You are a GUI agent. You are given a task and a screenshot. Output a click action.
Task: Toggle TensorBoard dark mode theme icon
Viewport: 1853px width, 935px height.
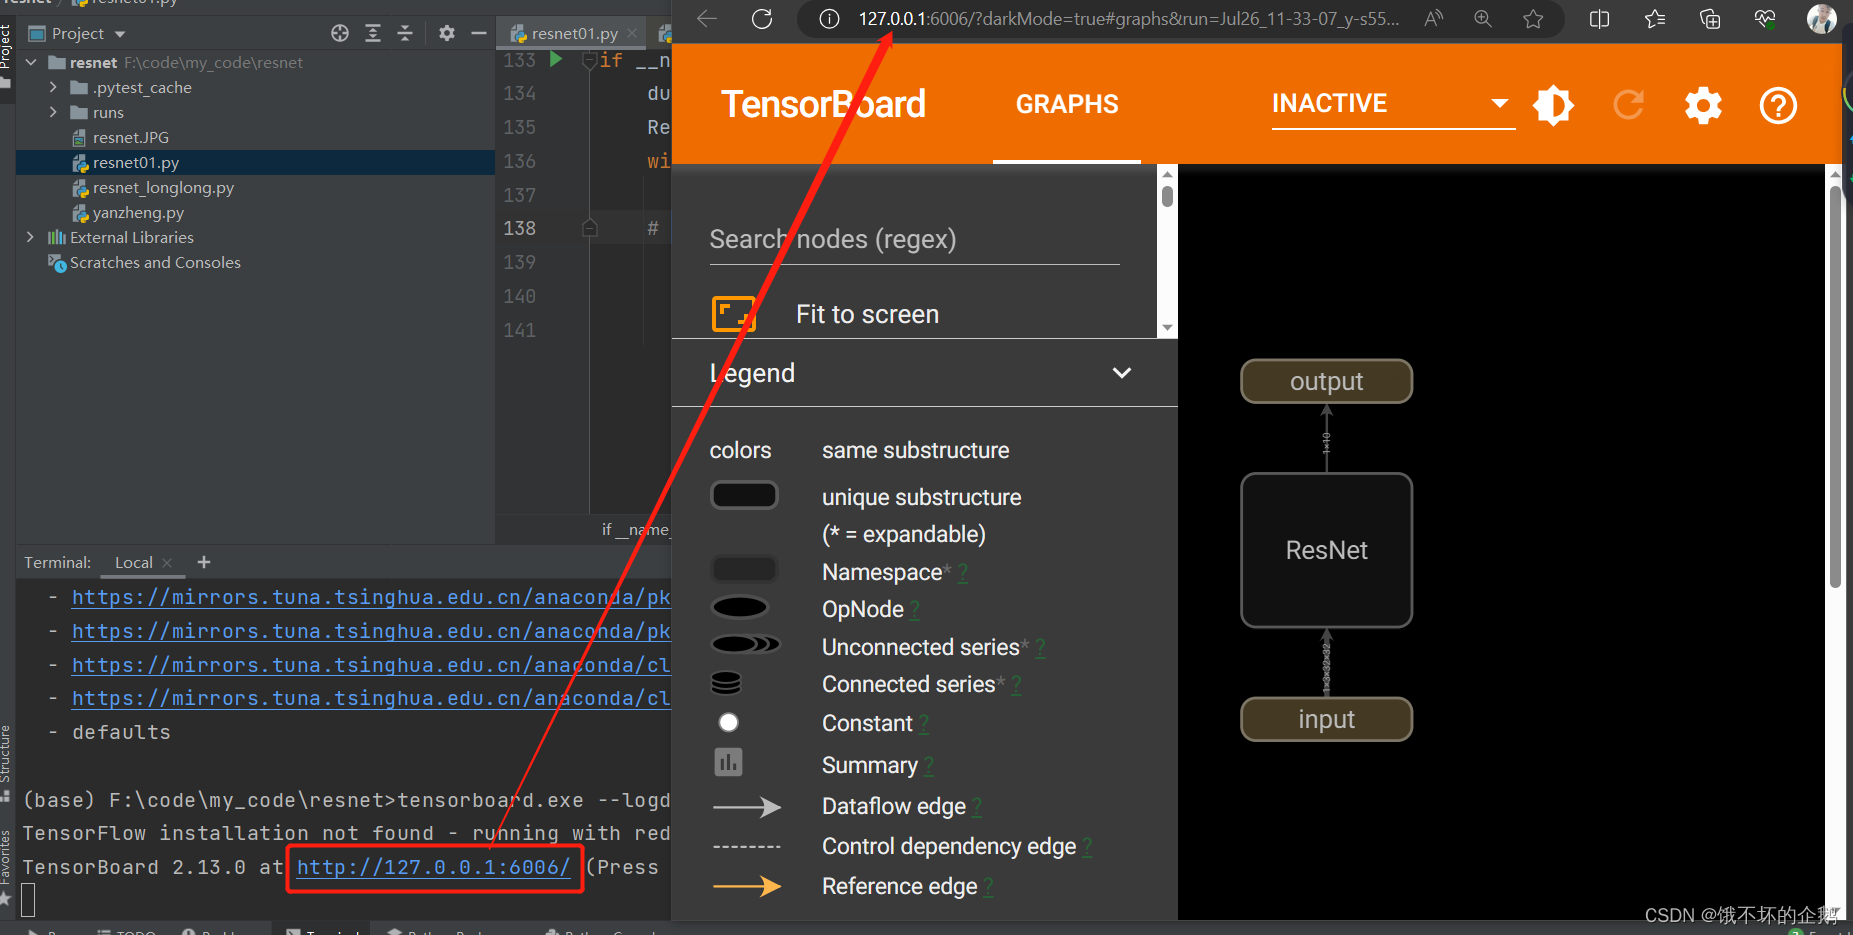click(x=1553, y=105)
